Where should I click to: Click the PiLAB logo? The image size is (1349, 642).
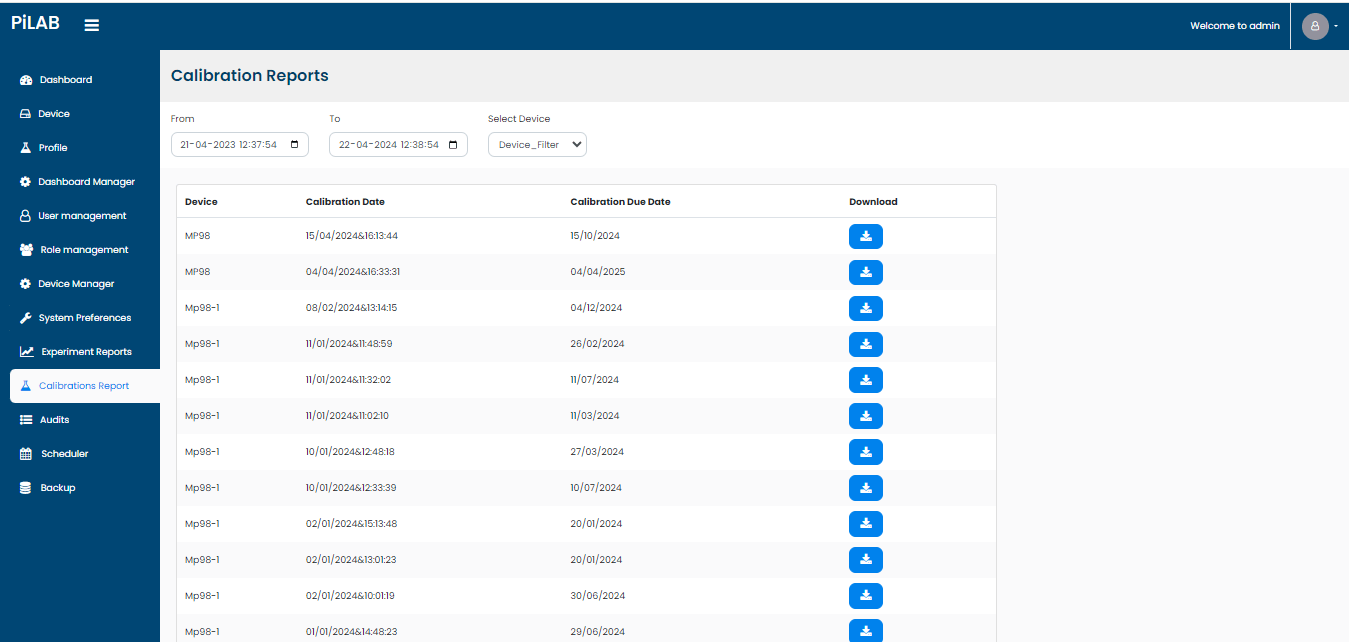click(x=35, y=24)
